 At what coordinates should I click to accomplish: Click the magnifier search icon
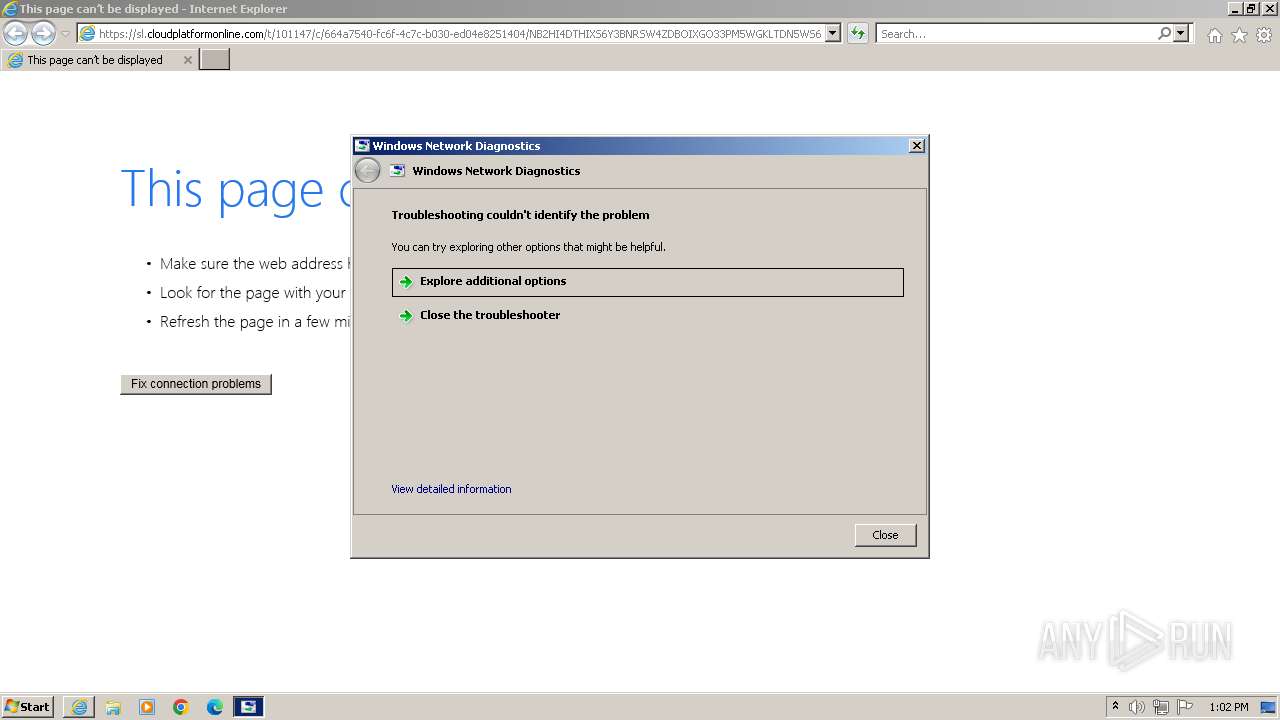1164,34
